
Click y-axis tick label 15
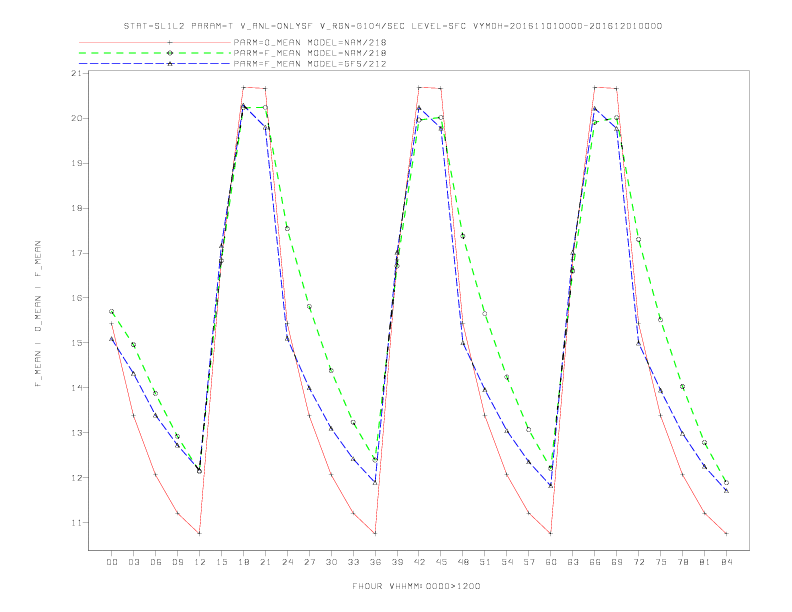pyautogui.click(x=77, y=343)
